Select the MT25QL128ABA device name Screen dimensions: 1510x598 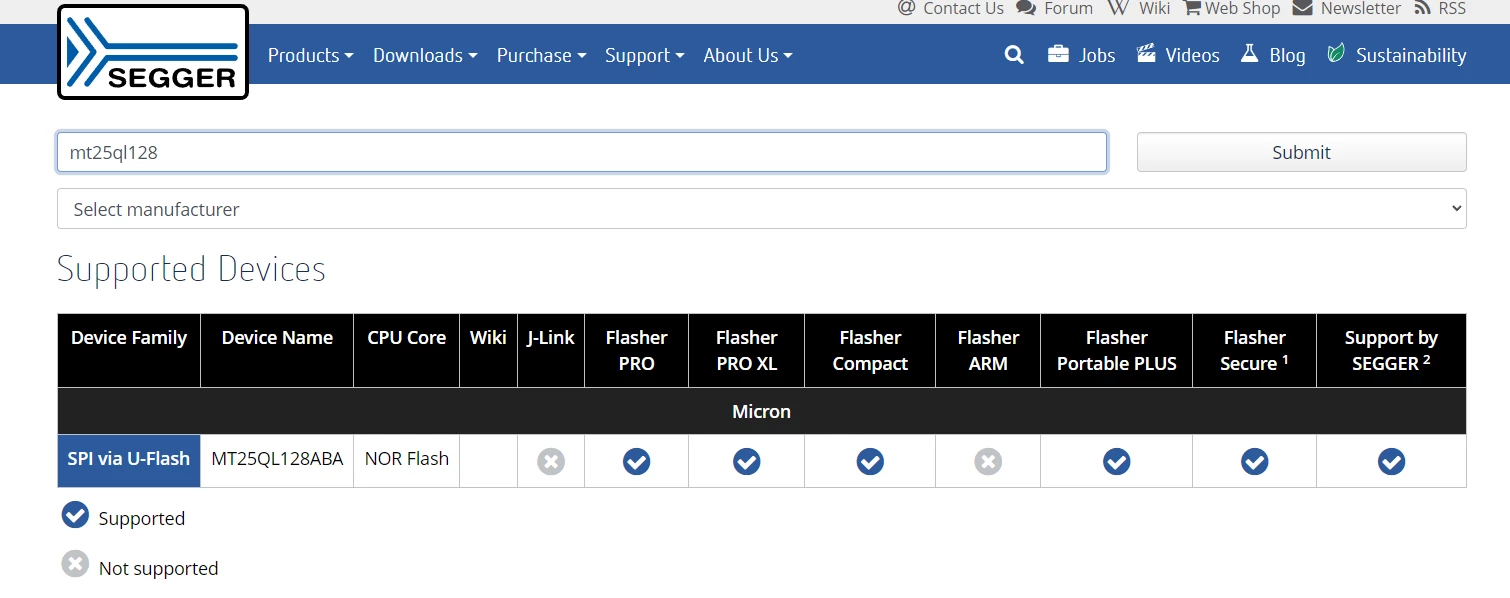coord(277,459)
